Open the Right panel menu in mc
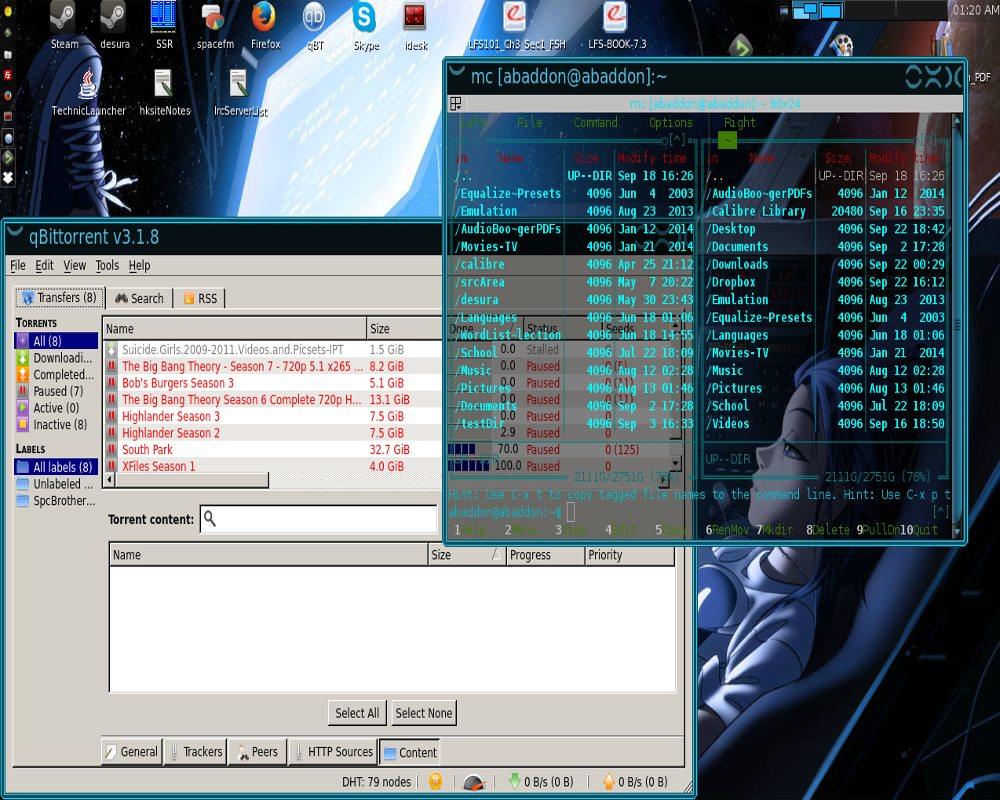This screenshot has width=1000, height=800. point(740,122)
